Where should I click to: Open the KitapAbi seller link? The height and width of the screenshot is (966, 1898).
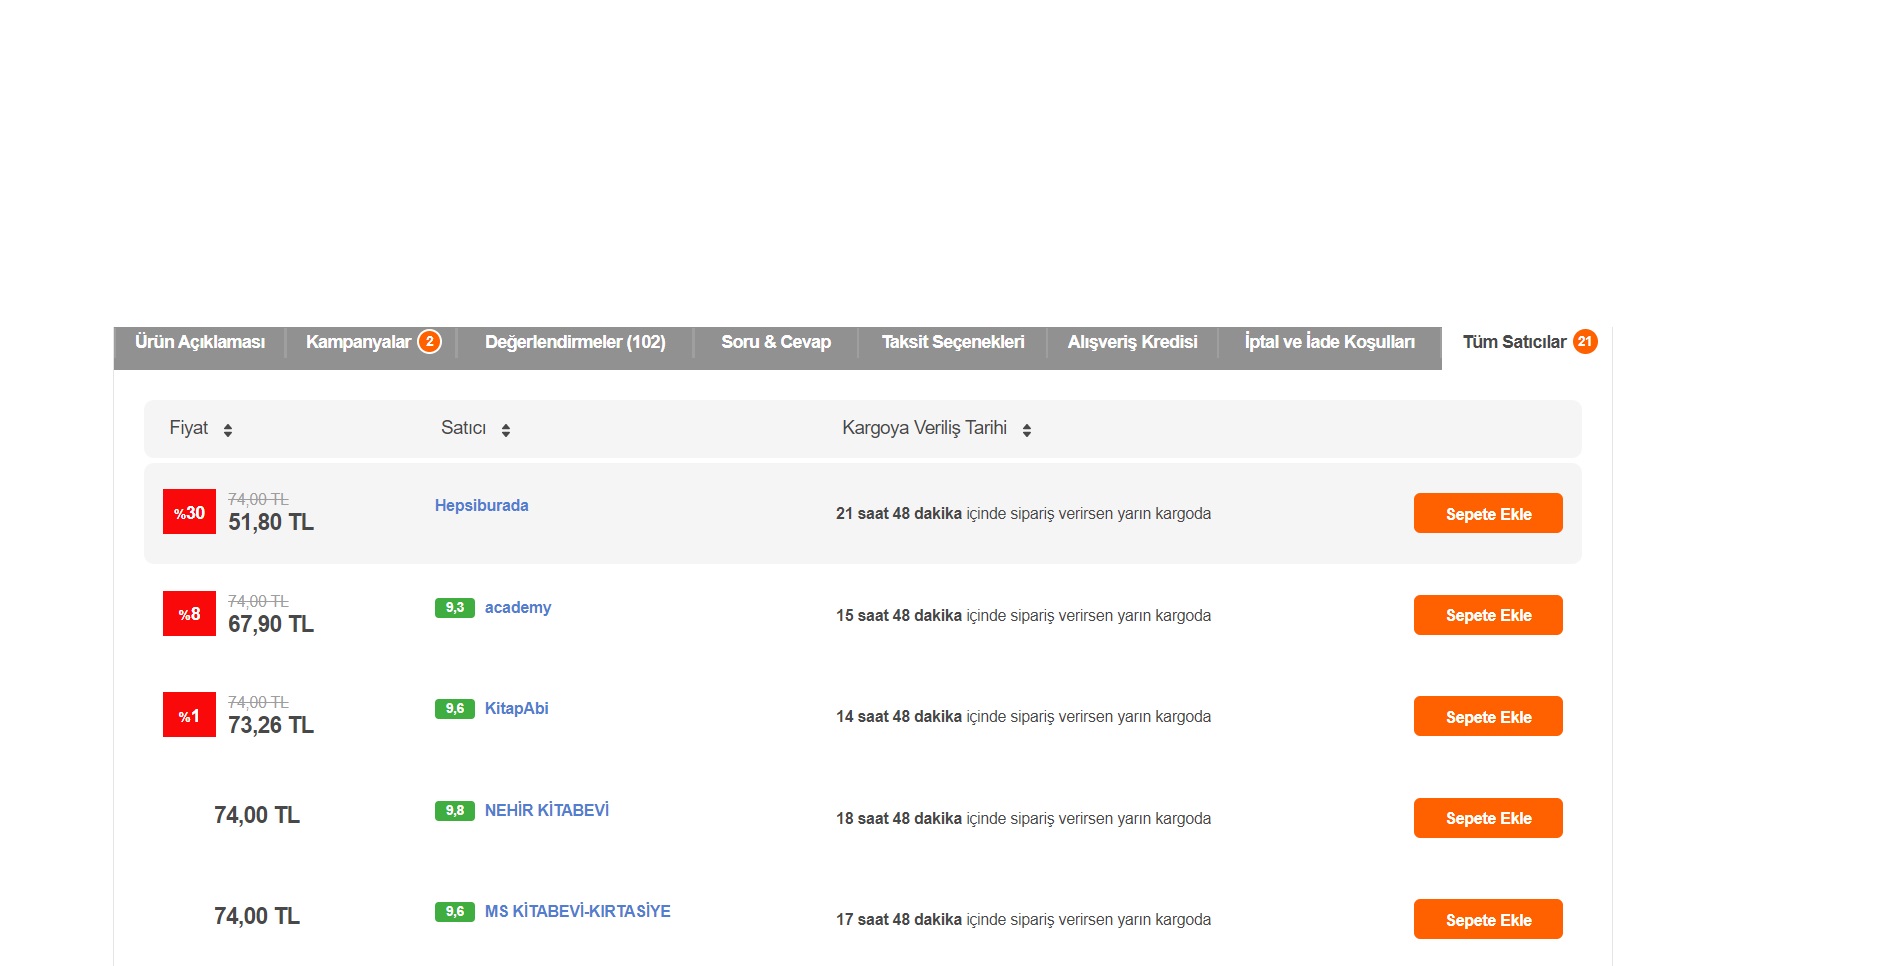[x=517, y=709]
